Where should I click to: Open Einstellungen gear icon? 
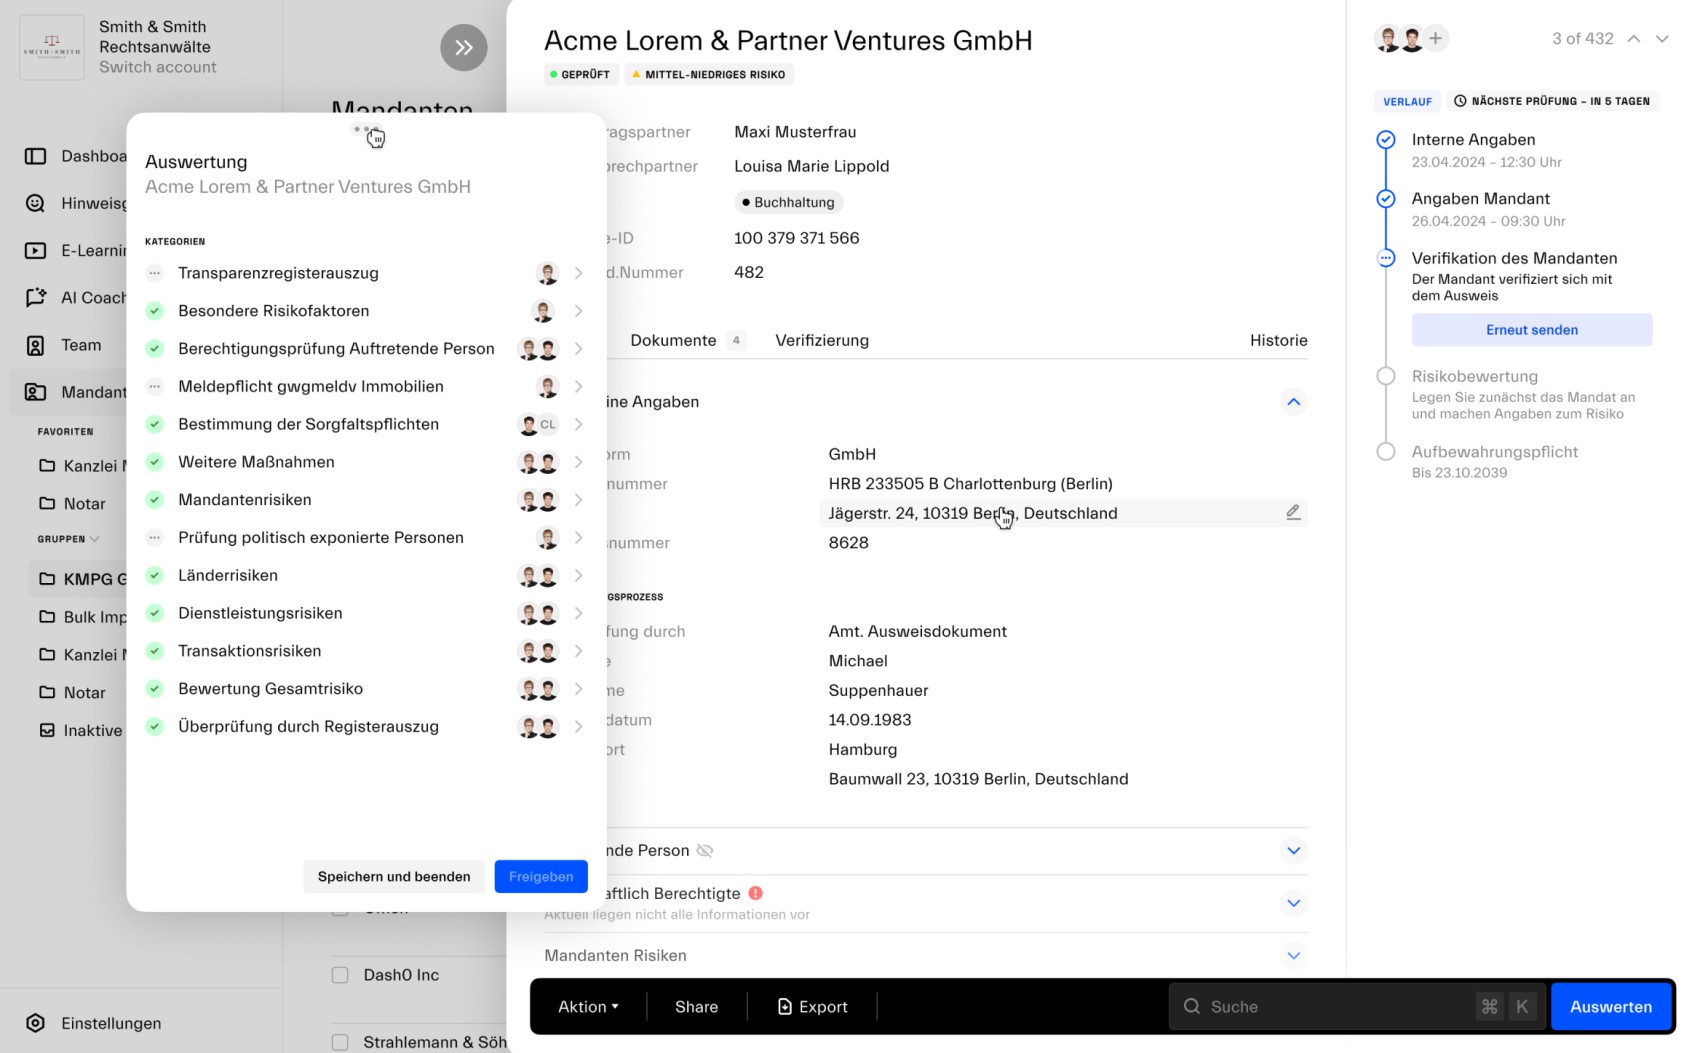point(35,1023)
